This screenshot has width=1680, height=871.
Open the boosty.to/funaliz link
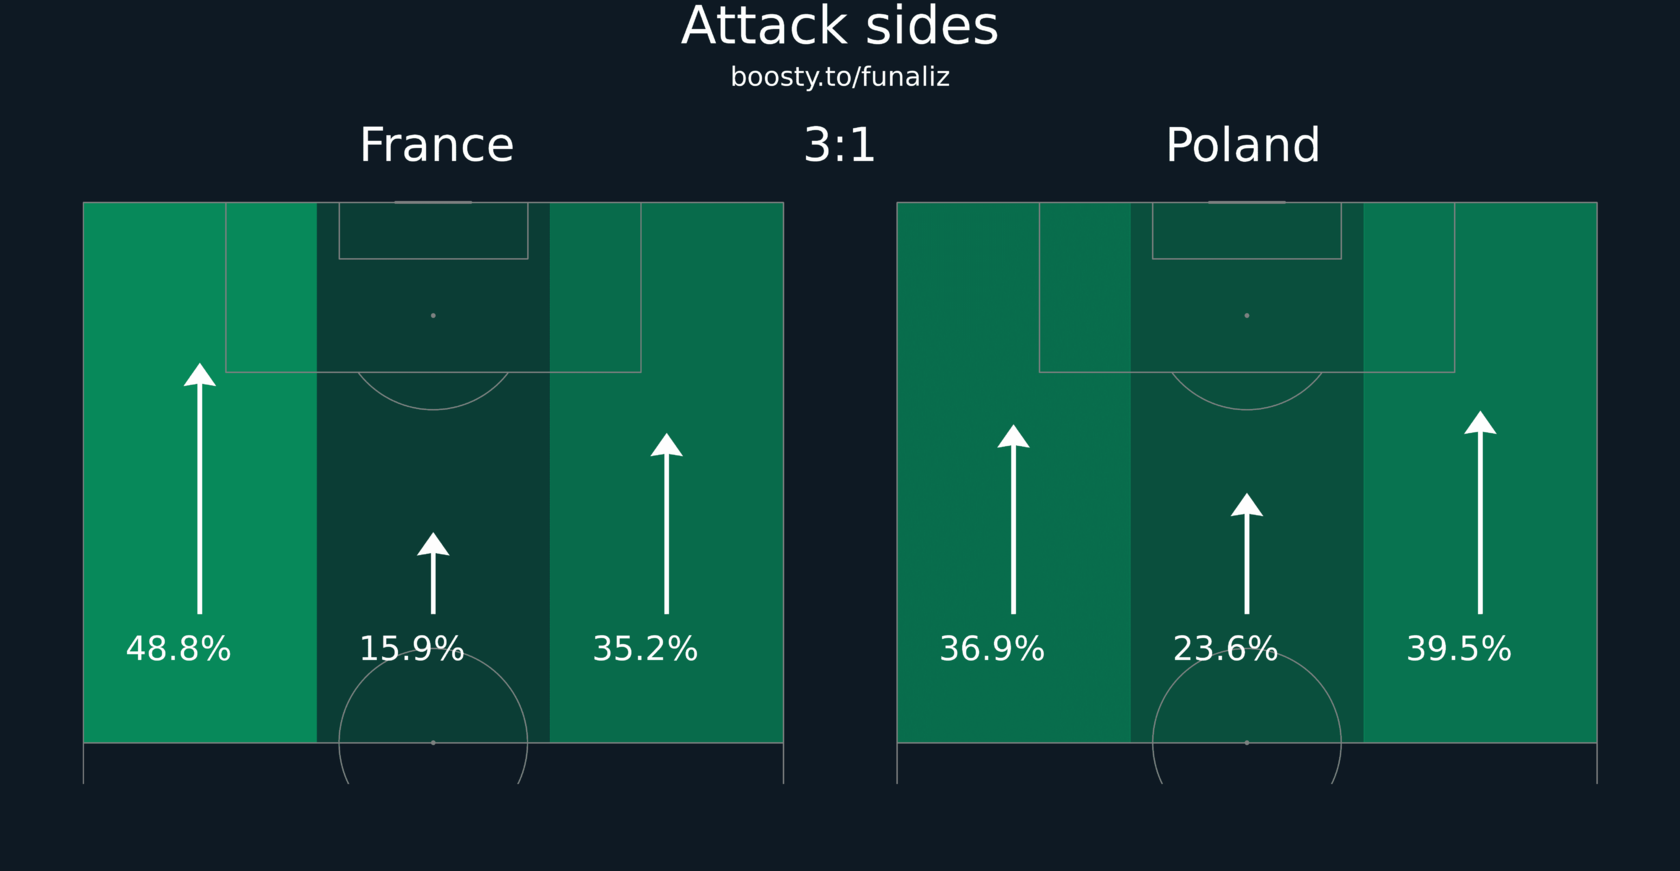(840, 77)
